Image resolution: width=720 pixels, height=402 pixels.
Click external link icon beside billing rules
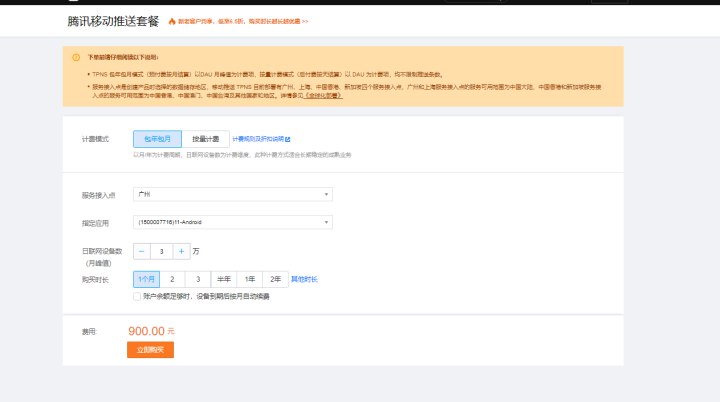pos(288,139)
